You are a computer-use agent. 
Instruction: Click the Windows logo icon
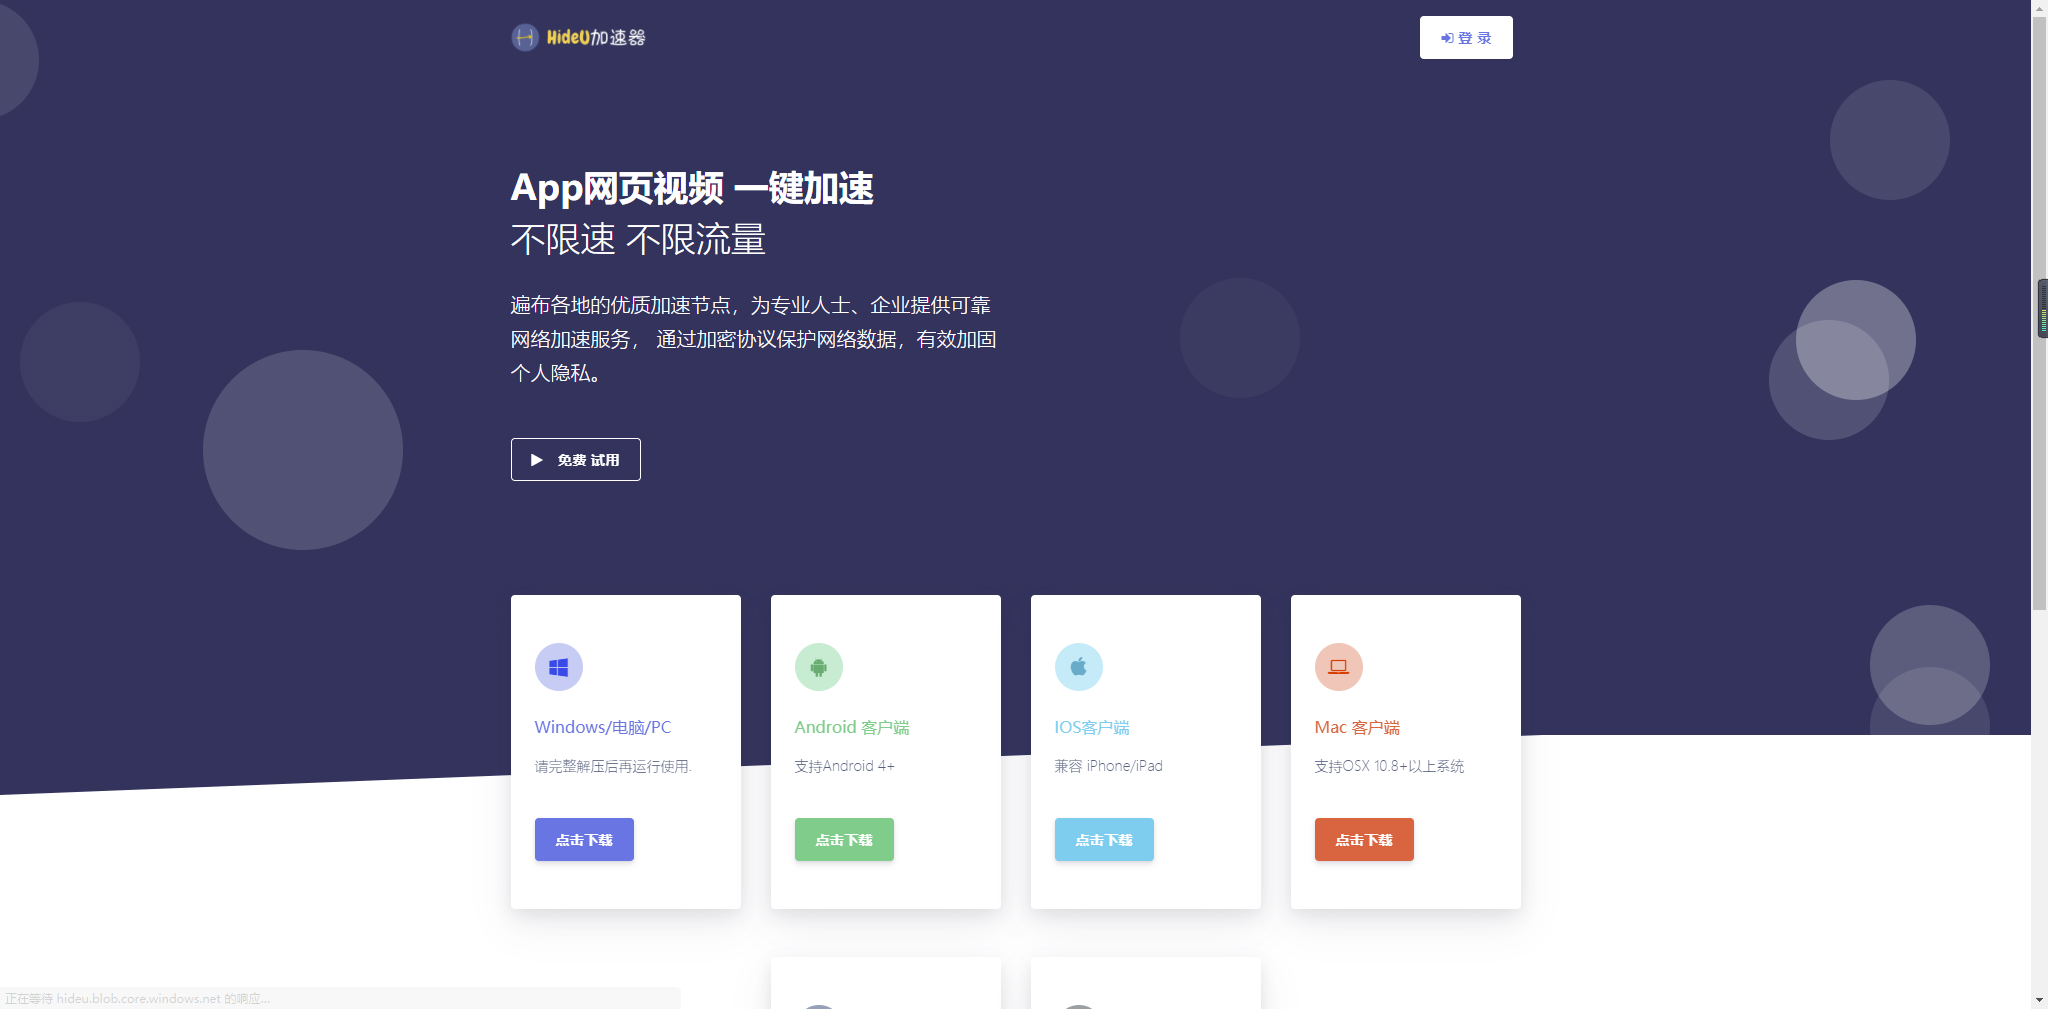point(559,667)
